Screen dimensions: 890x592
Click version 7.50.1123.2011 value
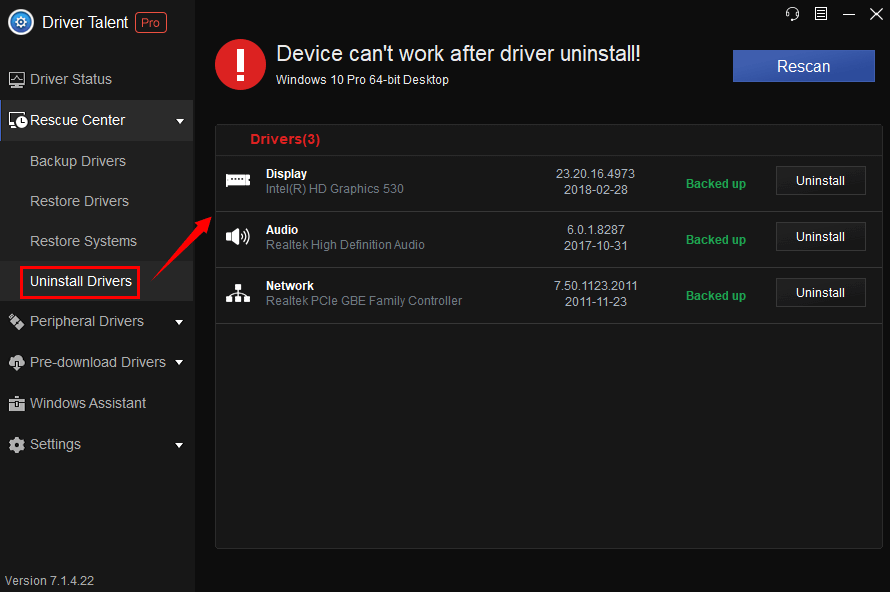pos(595,285)
